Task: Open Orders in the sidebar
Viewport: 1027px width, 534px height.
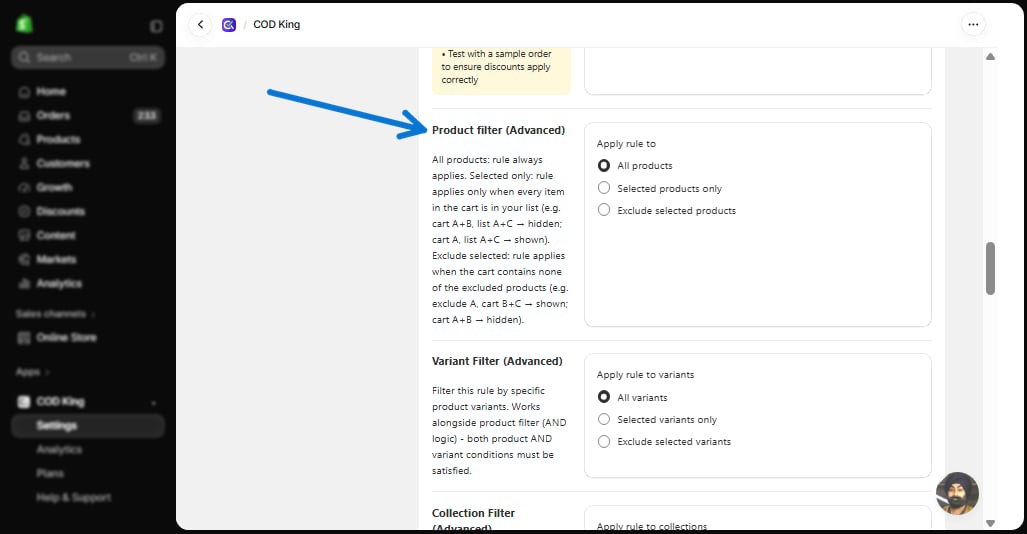Action: (x=53, y=115)
